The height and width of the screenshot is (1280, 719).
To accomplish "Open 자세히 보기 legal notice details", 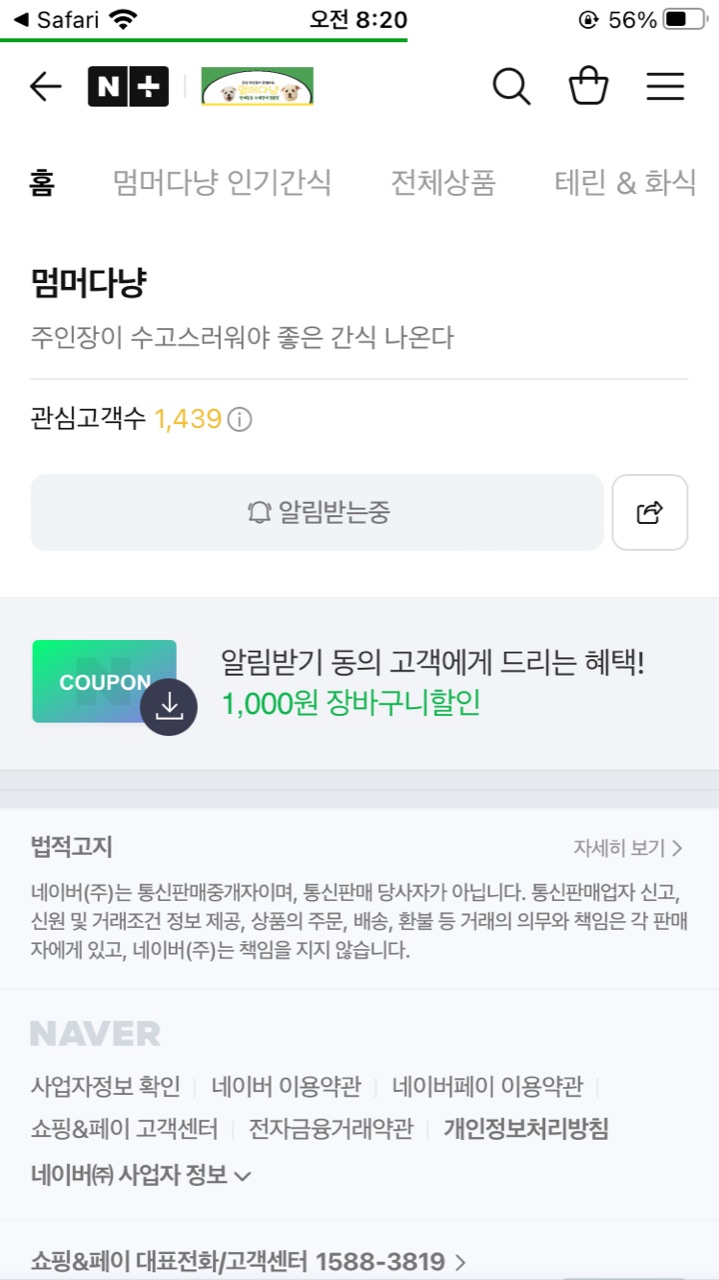I will click(x=628, y=848).
